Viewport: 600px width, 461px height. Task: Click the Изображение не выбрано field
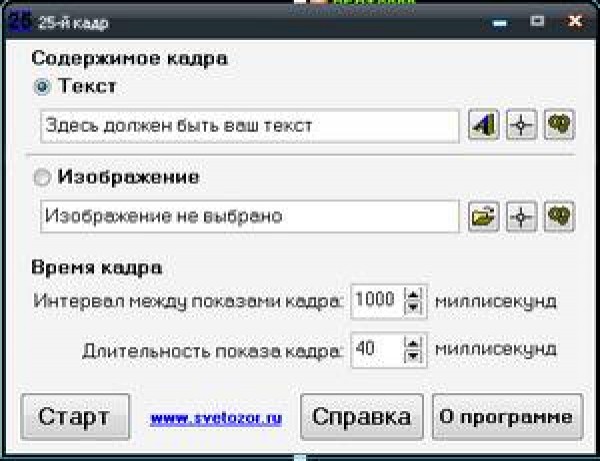point(249,217)
